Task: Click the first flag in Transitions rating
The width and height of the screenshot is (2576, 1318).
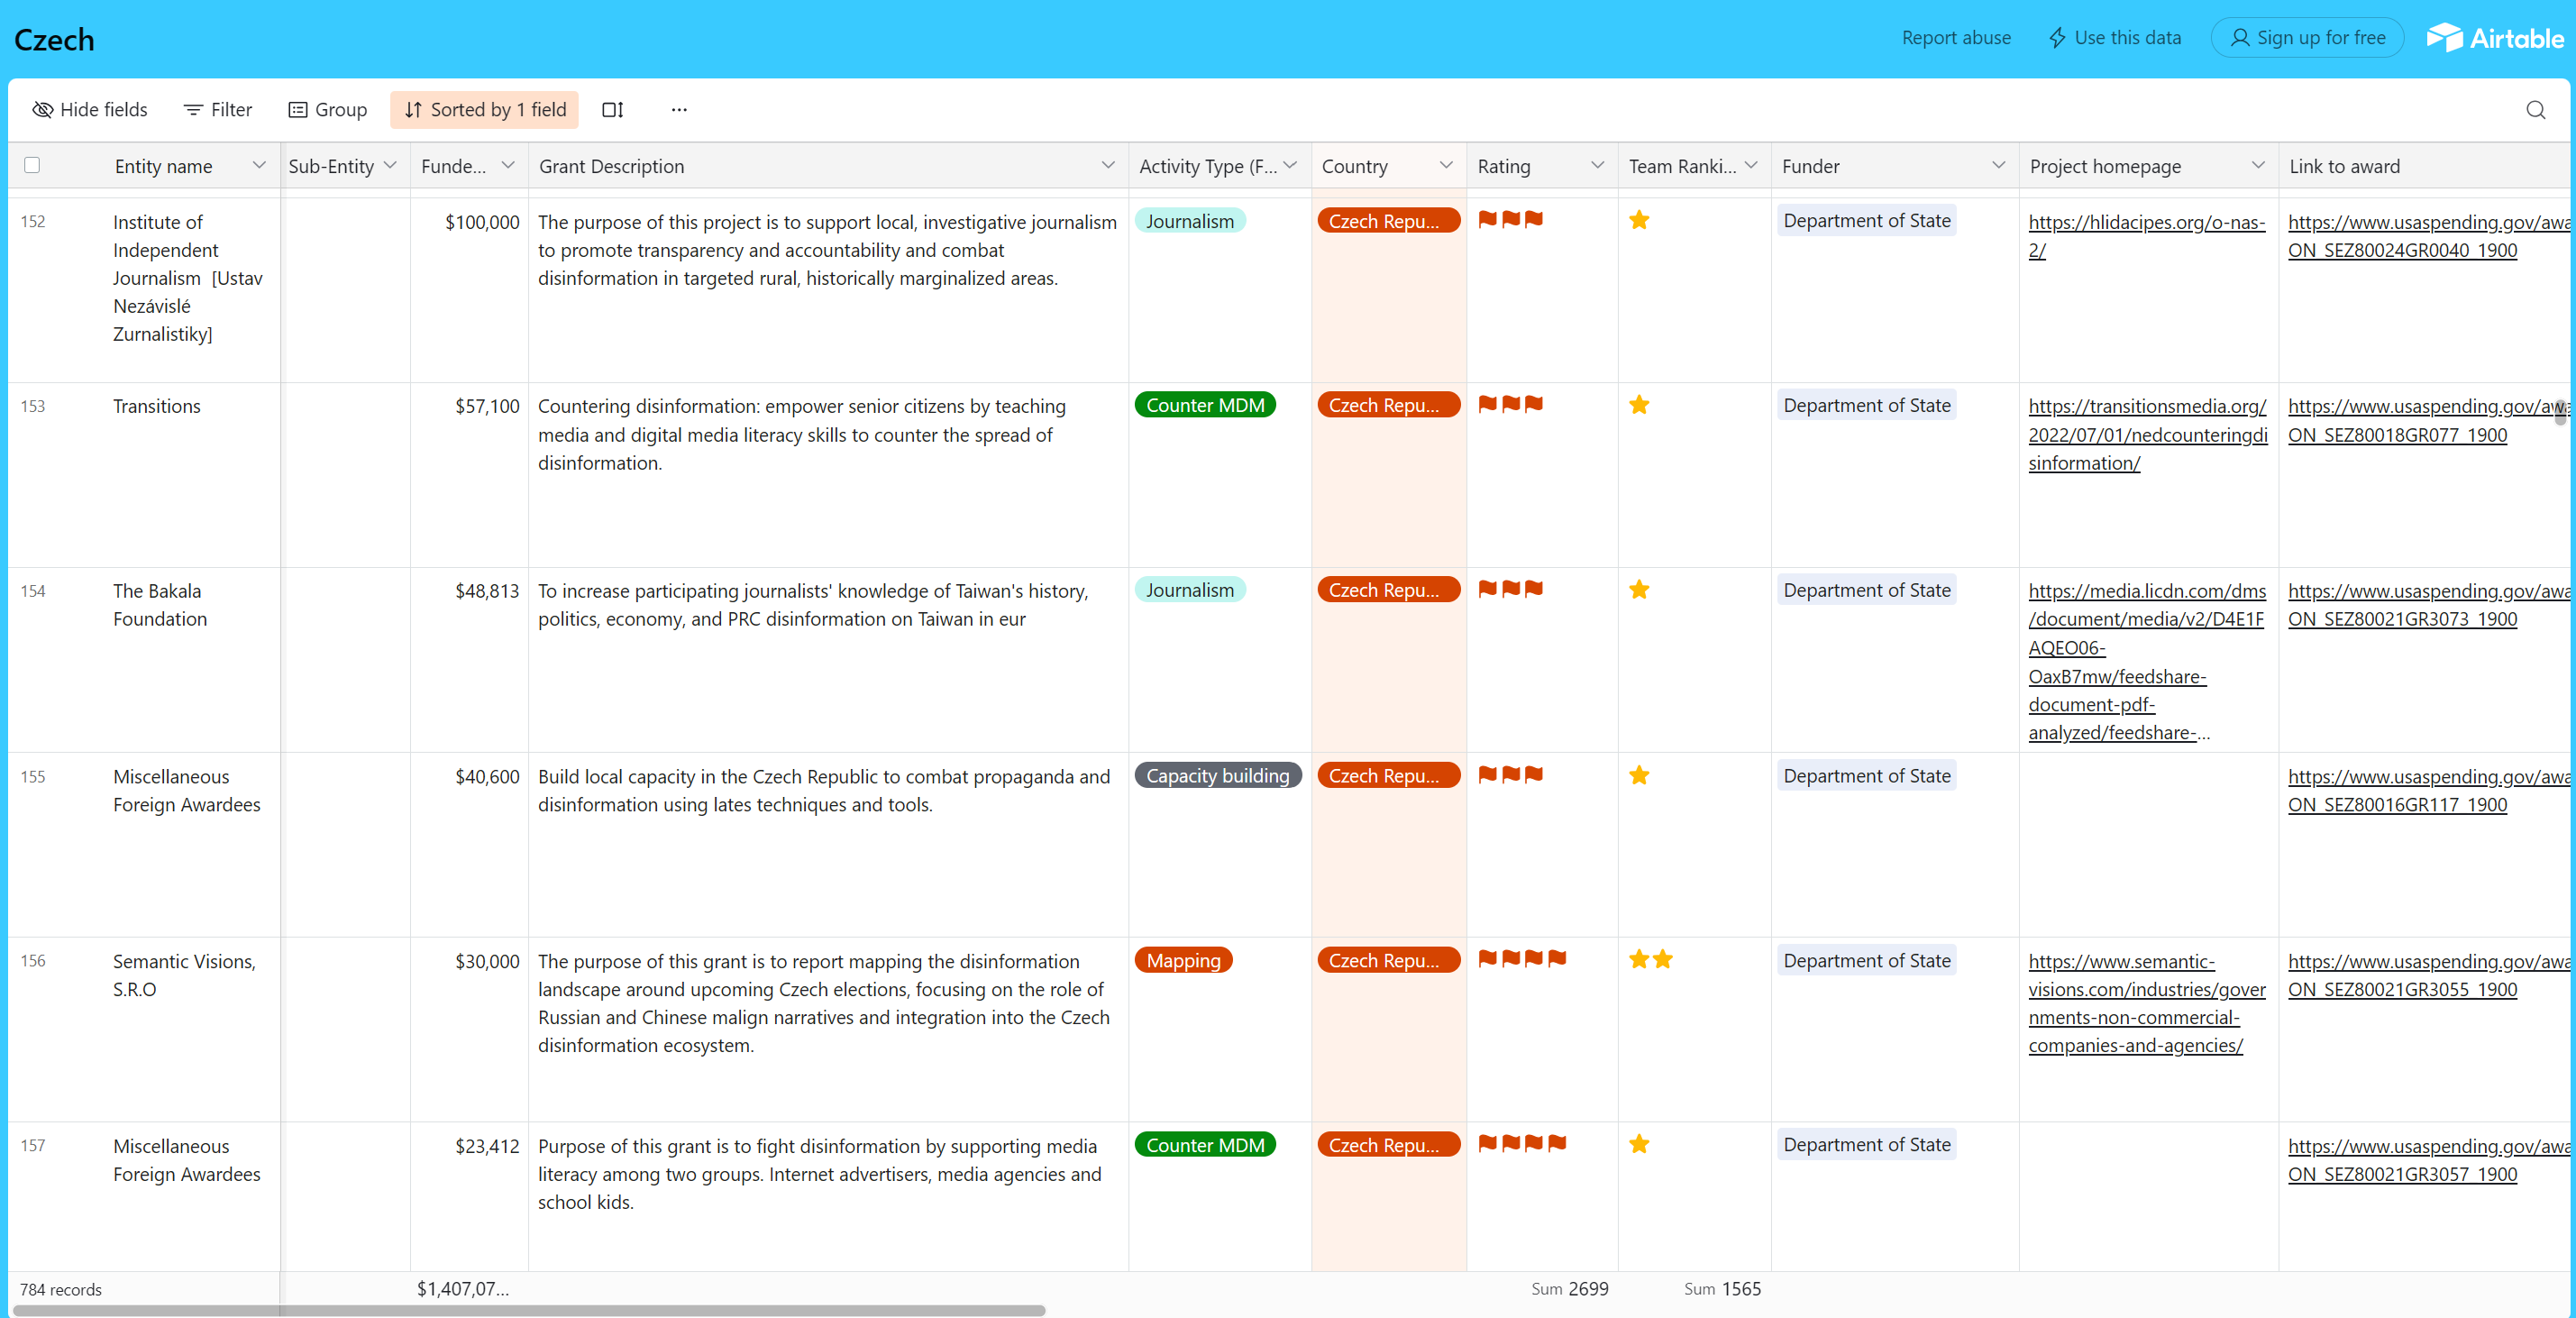Action: point(1488,404)
